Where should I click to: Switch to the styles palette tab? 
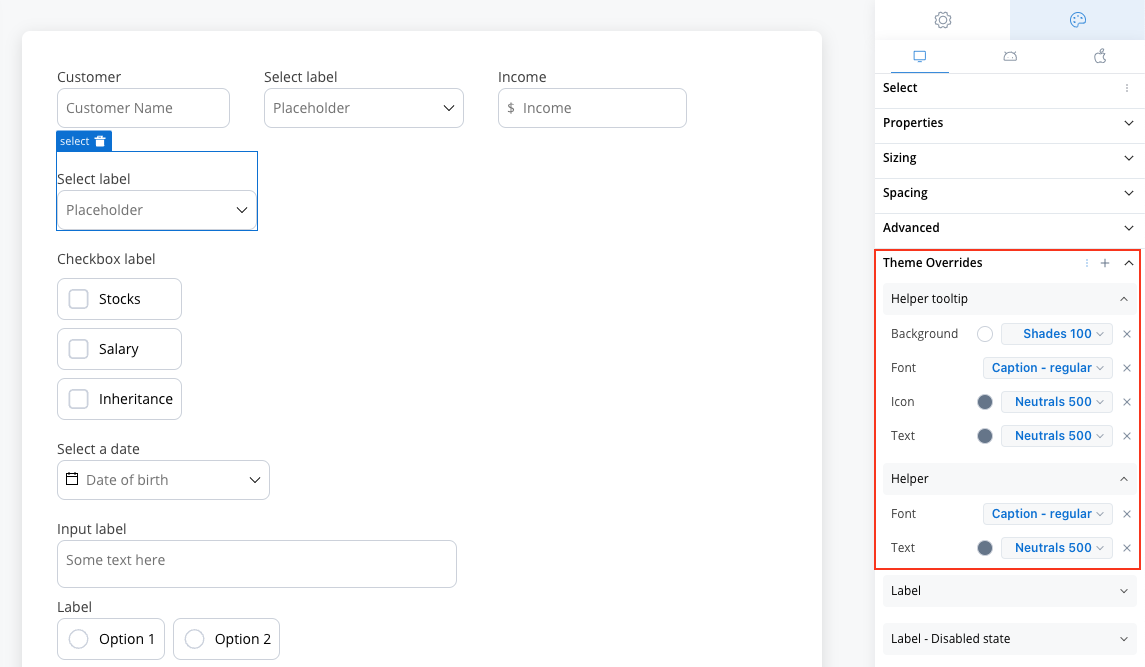coord(1078,20)
